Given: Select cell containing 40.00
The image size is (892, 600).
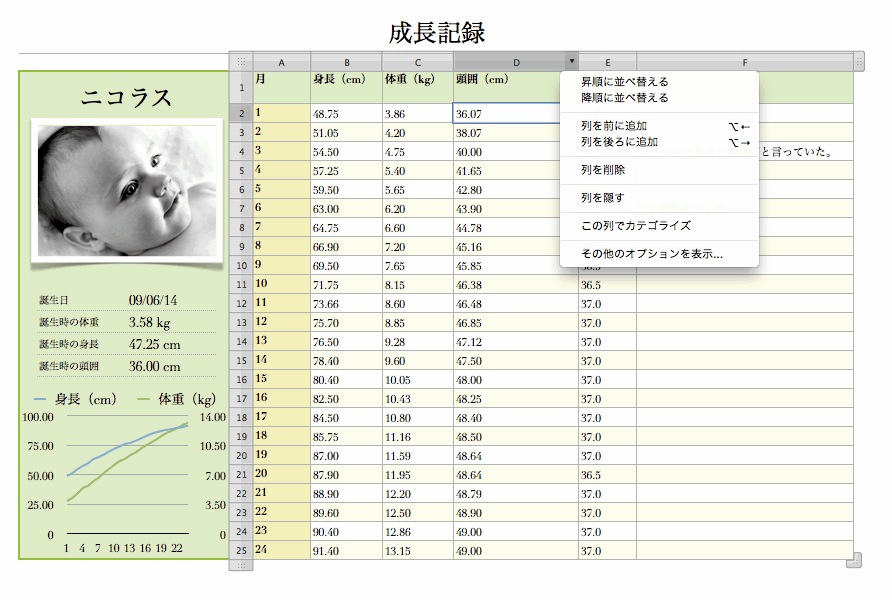Looking at the screenshot, I should coord(506,152).
